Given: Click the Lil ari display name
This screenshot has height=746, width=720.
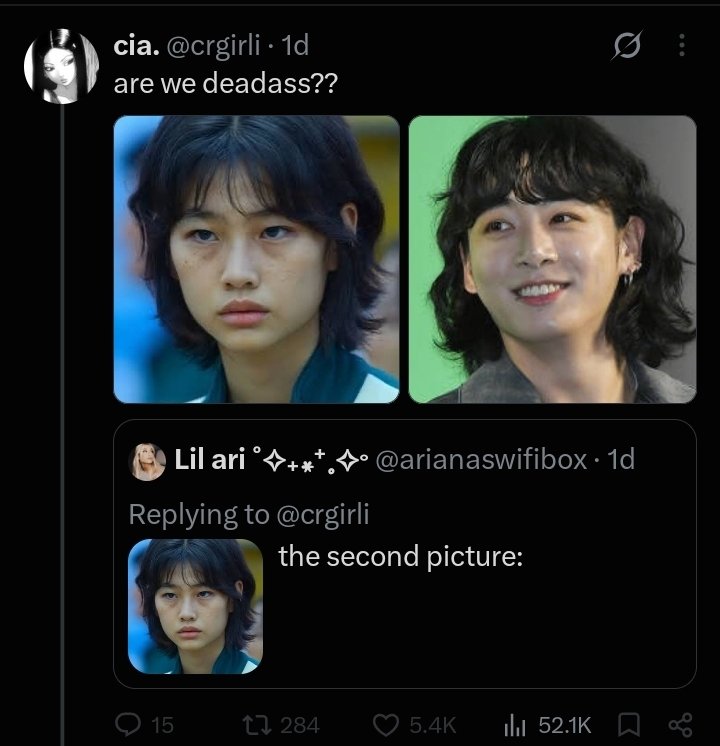Looking at the screenshot, I should click(209, 460).
